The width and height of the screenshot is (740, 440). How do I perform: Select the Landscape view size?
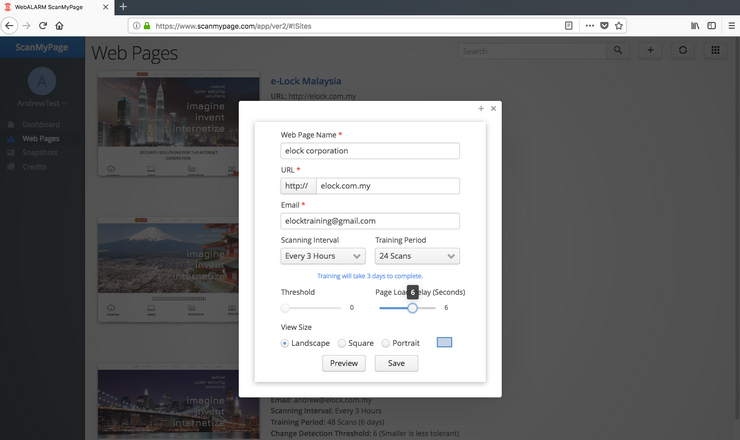[285, 343]
